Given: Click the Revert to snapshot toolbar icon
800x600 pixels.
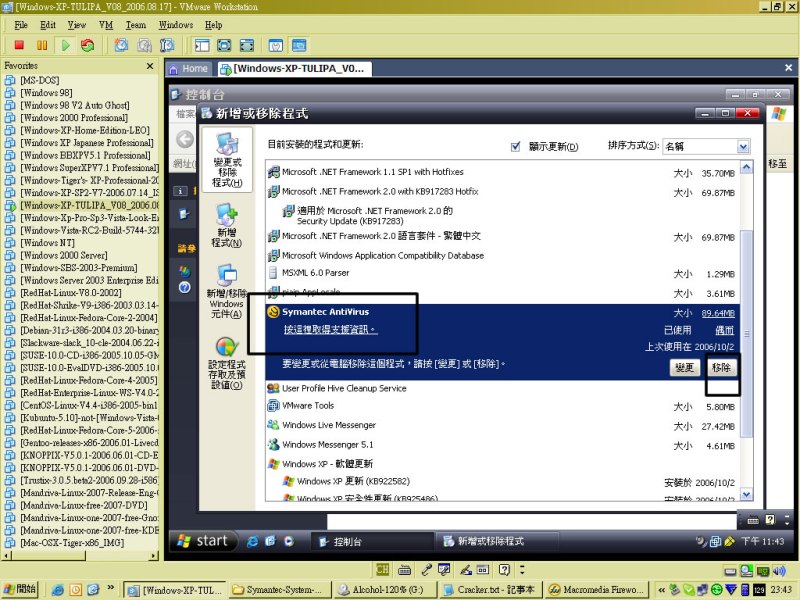Looking at the screenshot, I should [144, 45].
